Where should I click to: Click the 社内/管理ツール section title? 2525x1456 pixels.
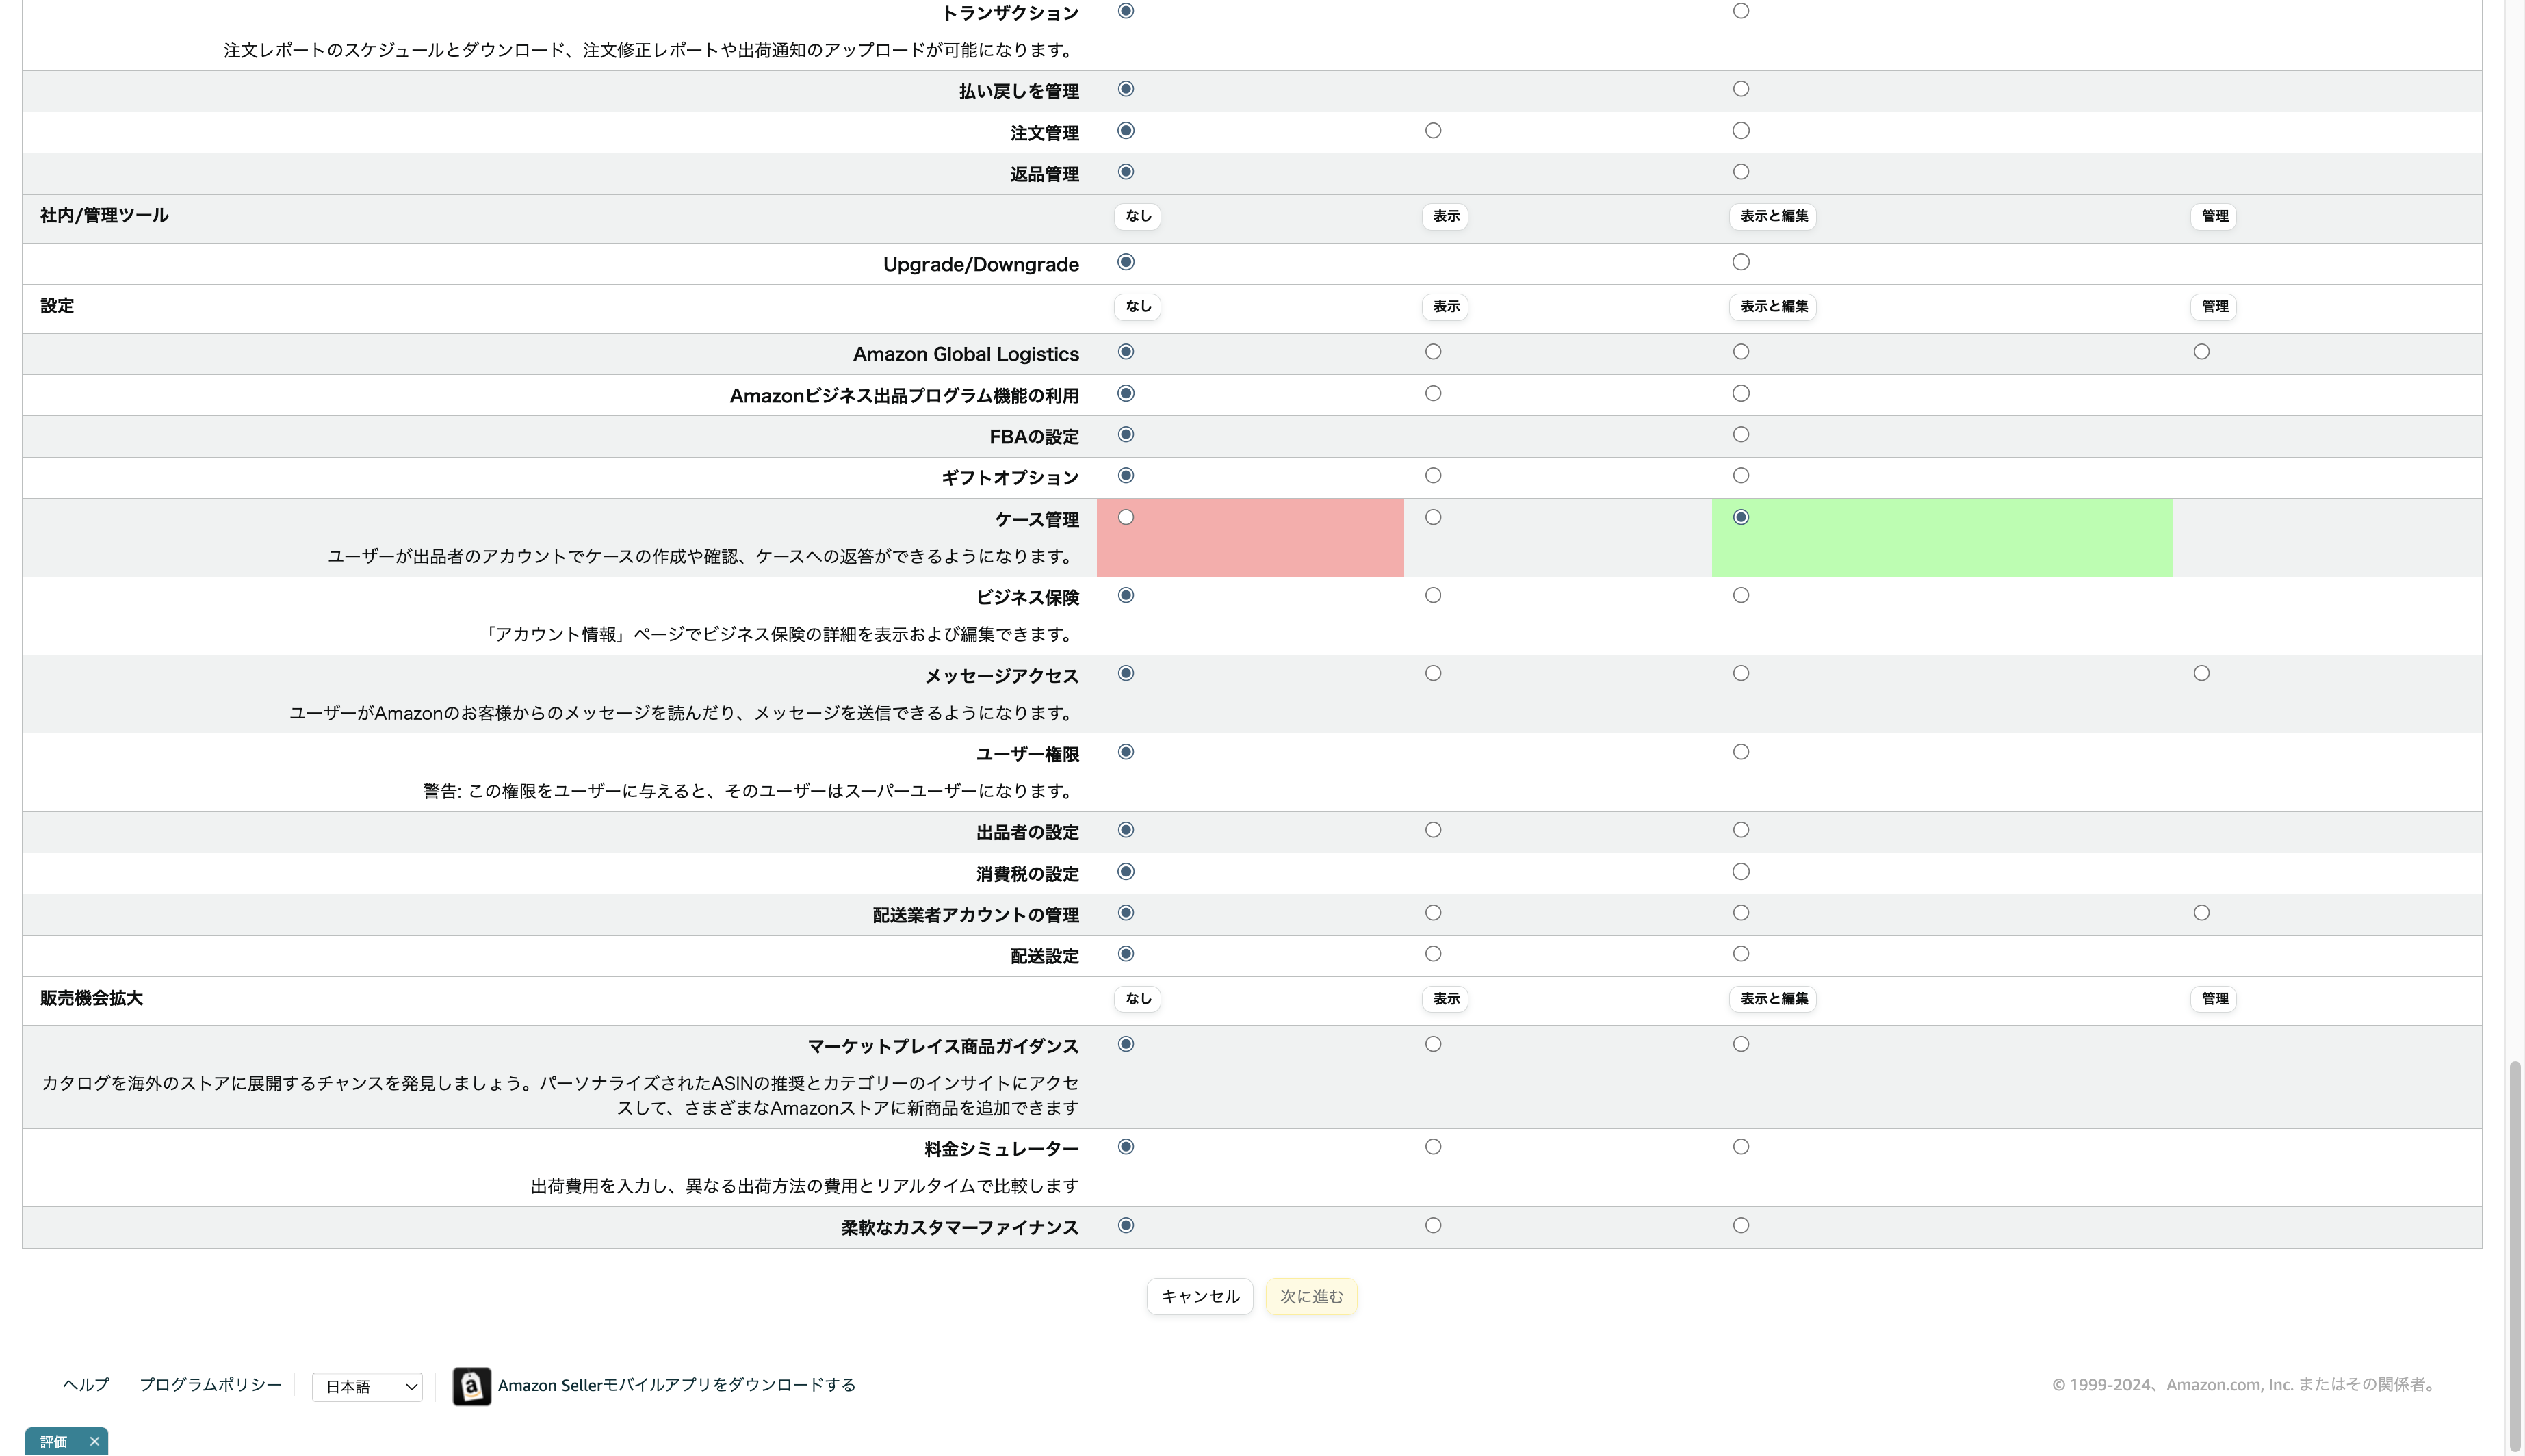tap(104, 215)
